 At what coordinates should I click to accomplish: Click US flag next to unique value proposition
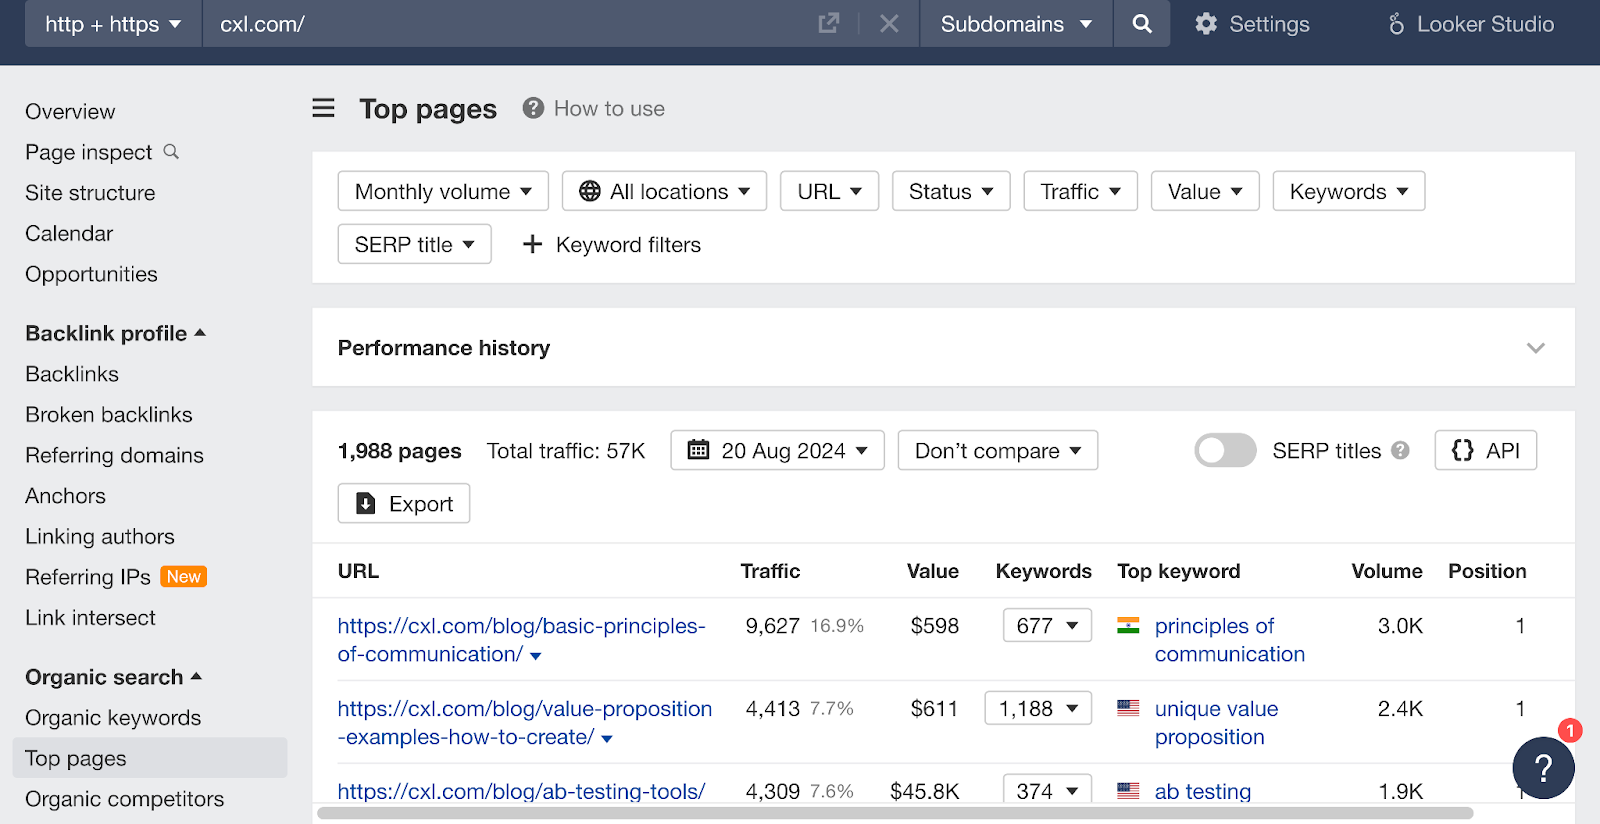click(x=1128, y=708)
